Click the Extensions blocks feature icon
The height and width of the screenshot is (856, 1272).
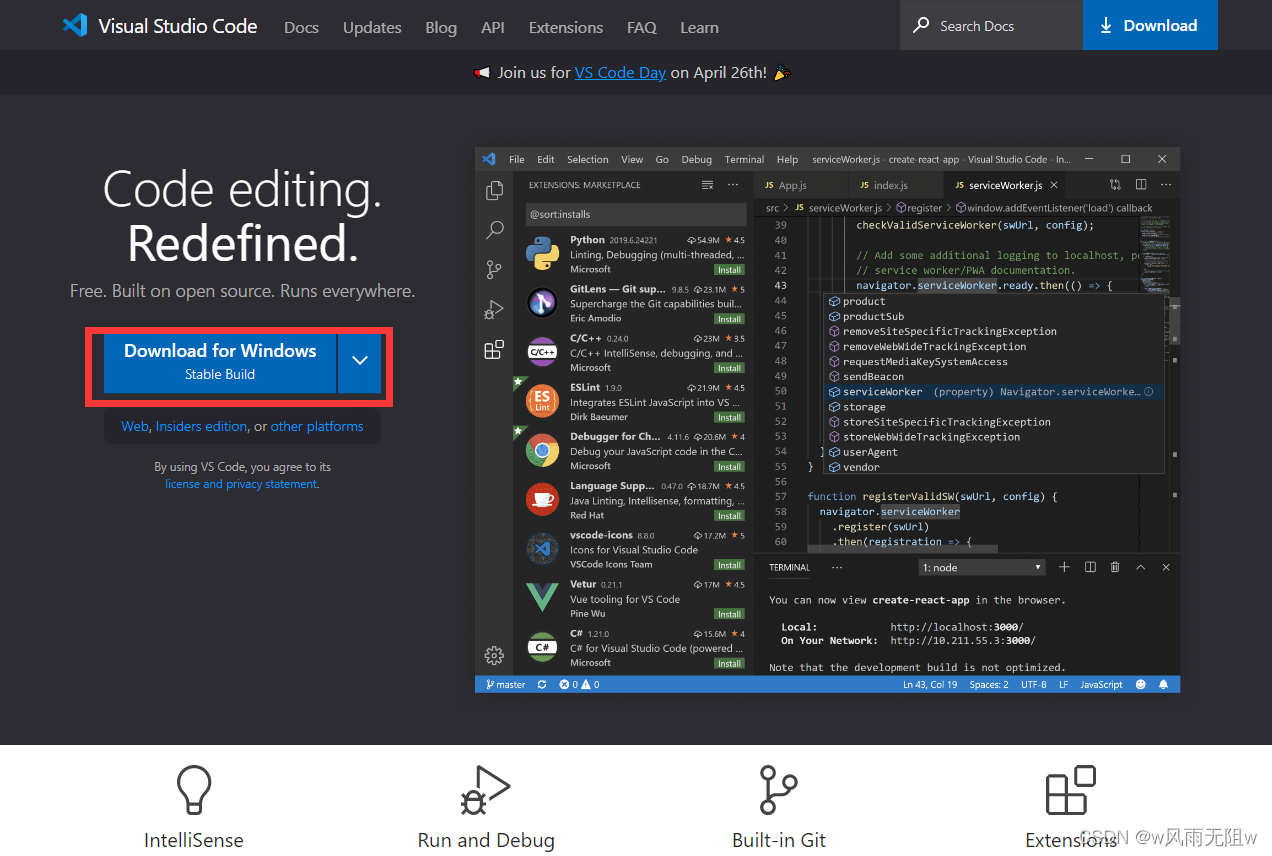[x=1070, y=791]
